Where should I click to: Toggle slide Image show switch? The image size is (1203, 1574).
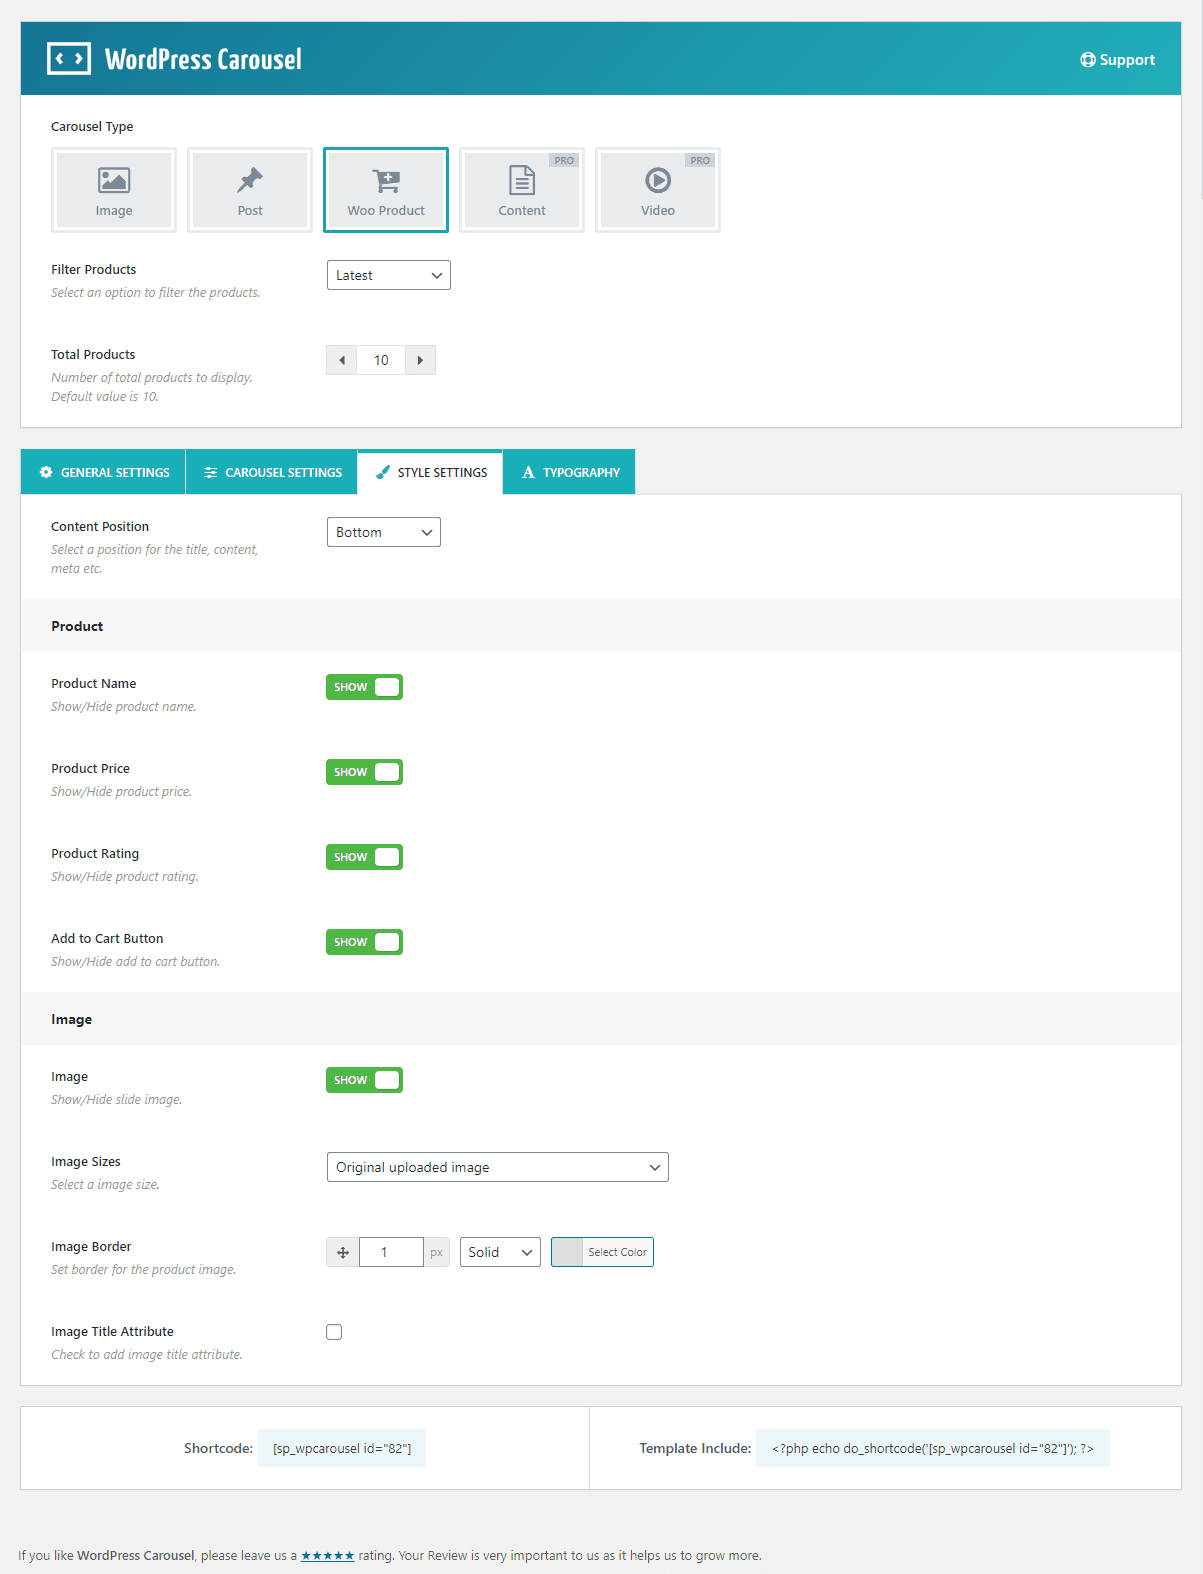364,1080
